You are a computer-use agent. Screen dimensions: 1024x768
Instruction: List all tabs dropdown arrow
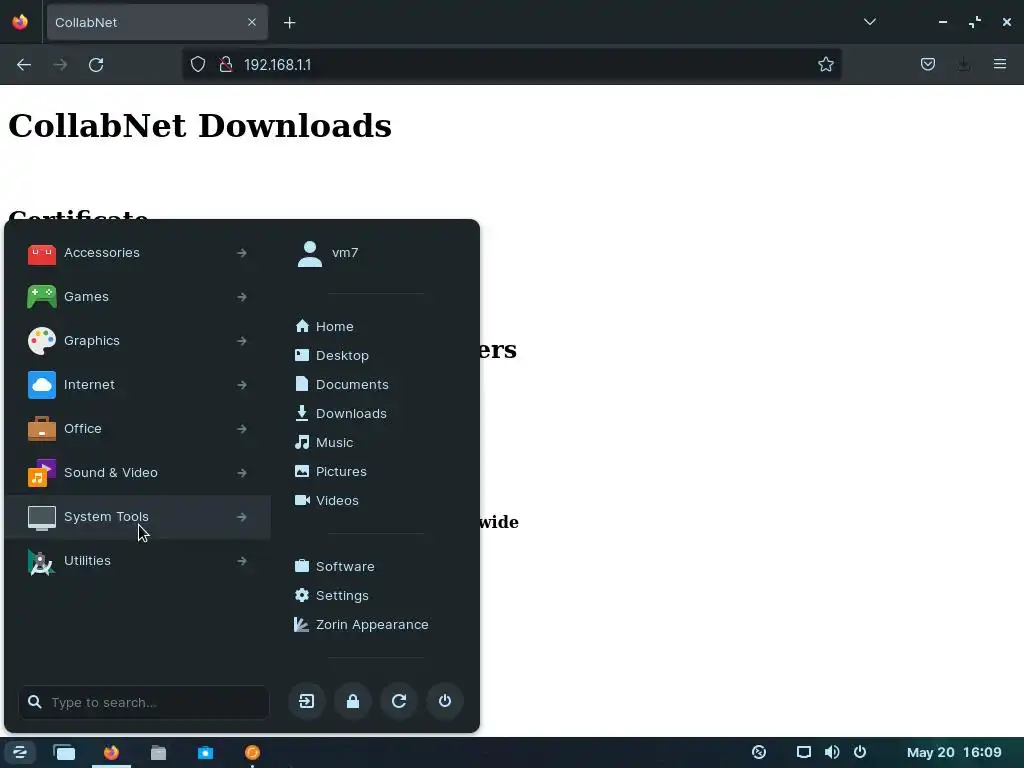click(870, 22)
